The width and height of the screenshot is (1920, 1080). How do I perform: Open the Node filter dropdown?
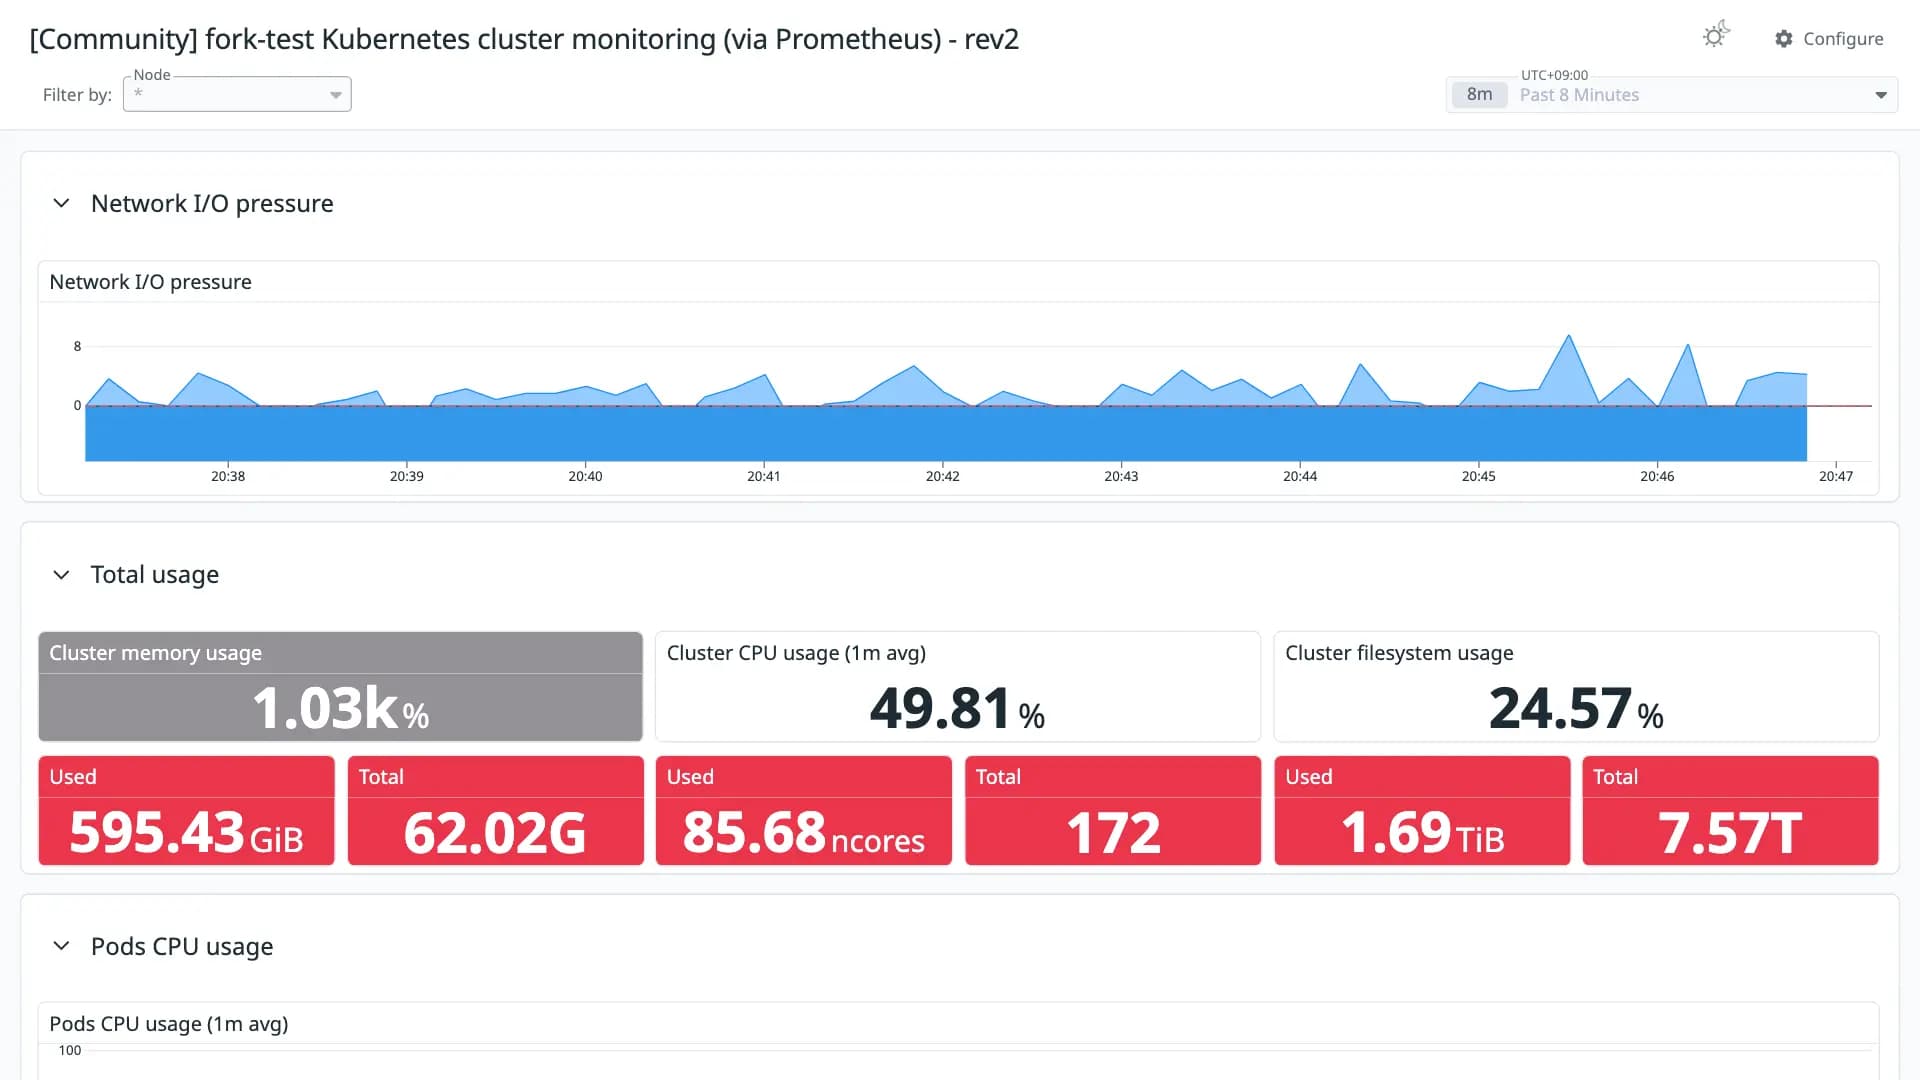click(237, 94)
